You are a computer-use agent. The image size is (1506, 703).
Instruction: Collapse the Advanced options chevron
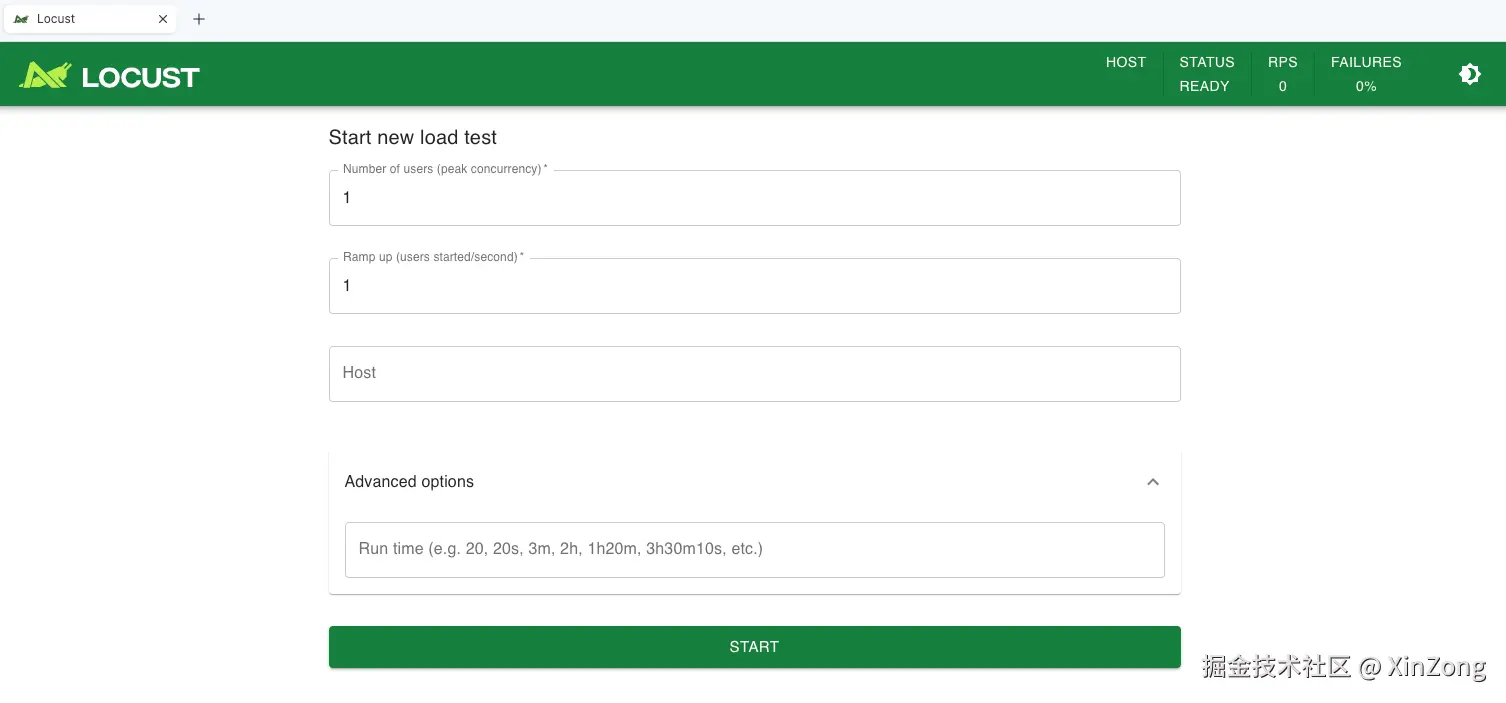1153,482
